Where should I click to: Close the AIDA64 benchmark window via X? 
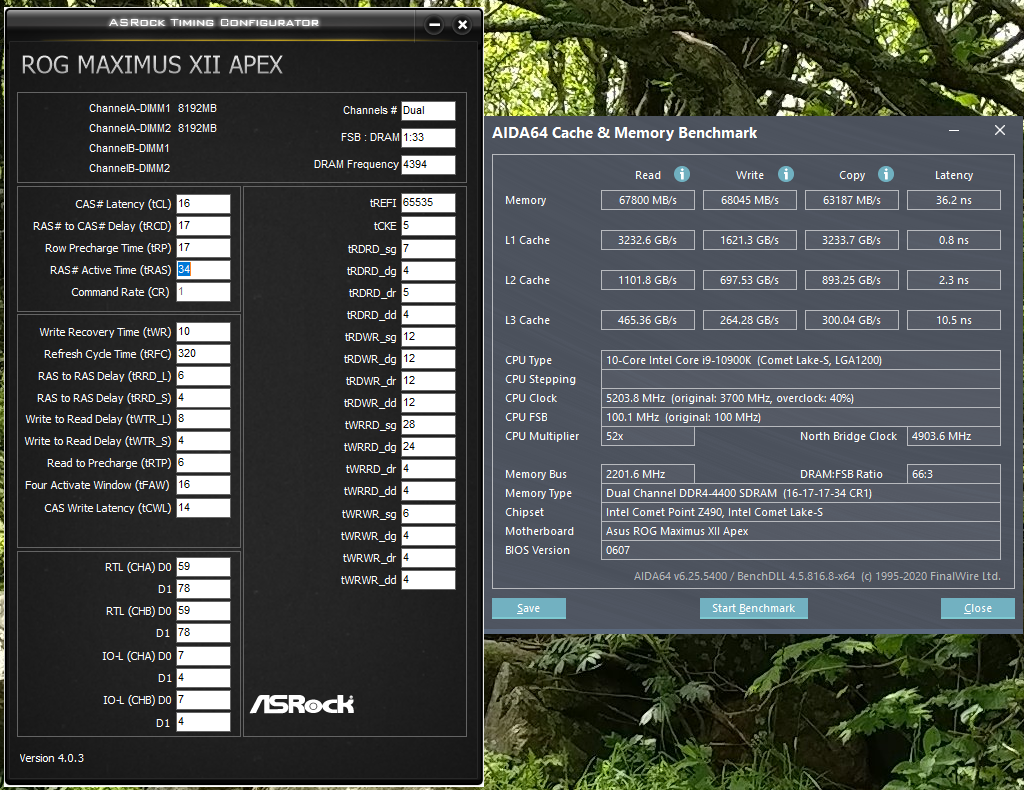pos(1000,131)
